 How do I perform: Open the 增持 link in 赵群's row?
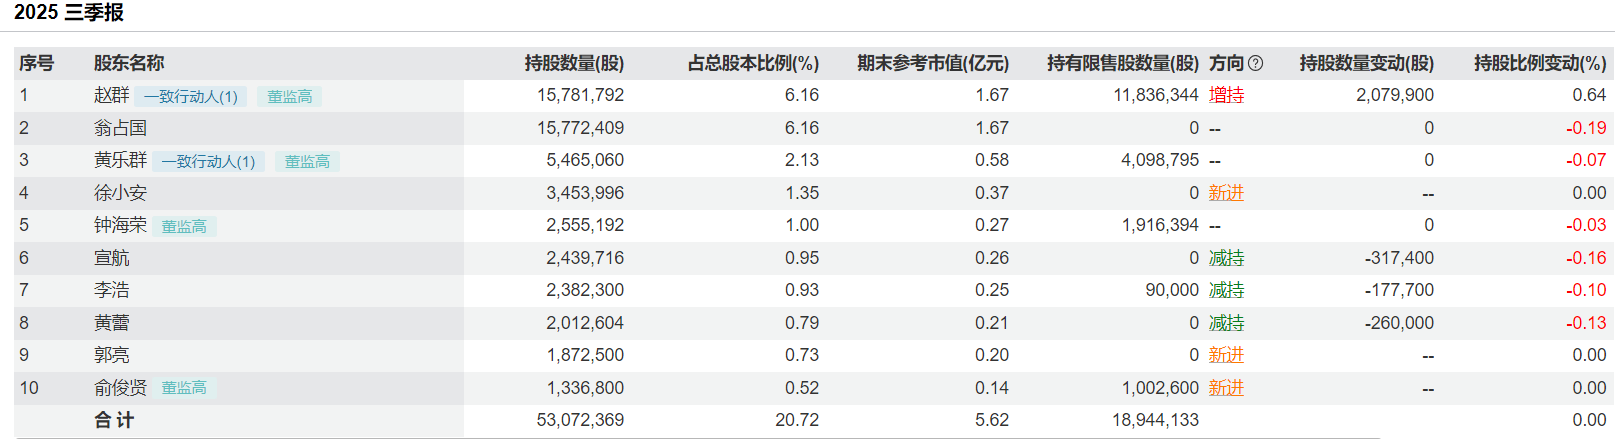point(1226,95)
